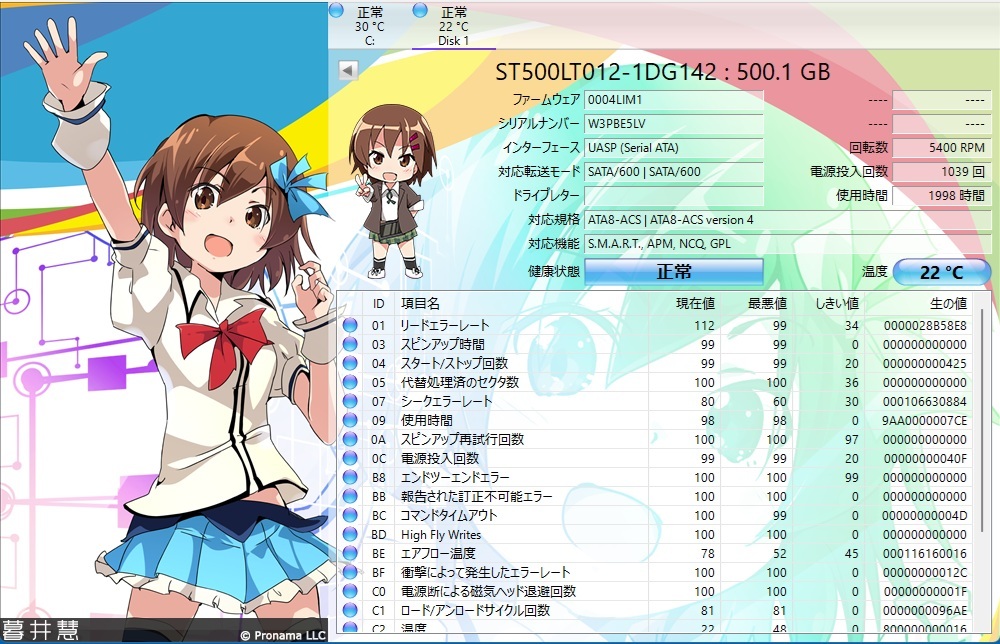Click status icon for リードエラーレート row
1000x644 pixels.
pos(350,325)
